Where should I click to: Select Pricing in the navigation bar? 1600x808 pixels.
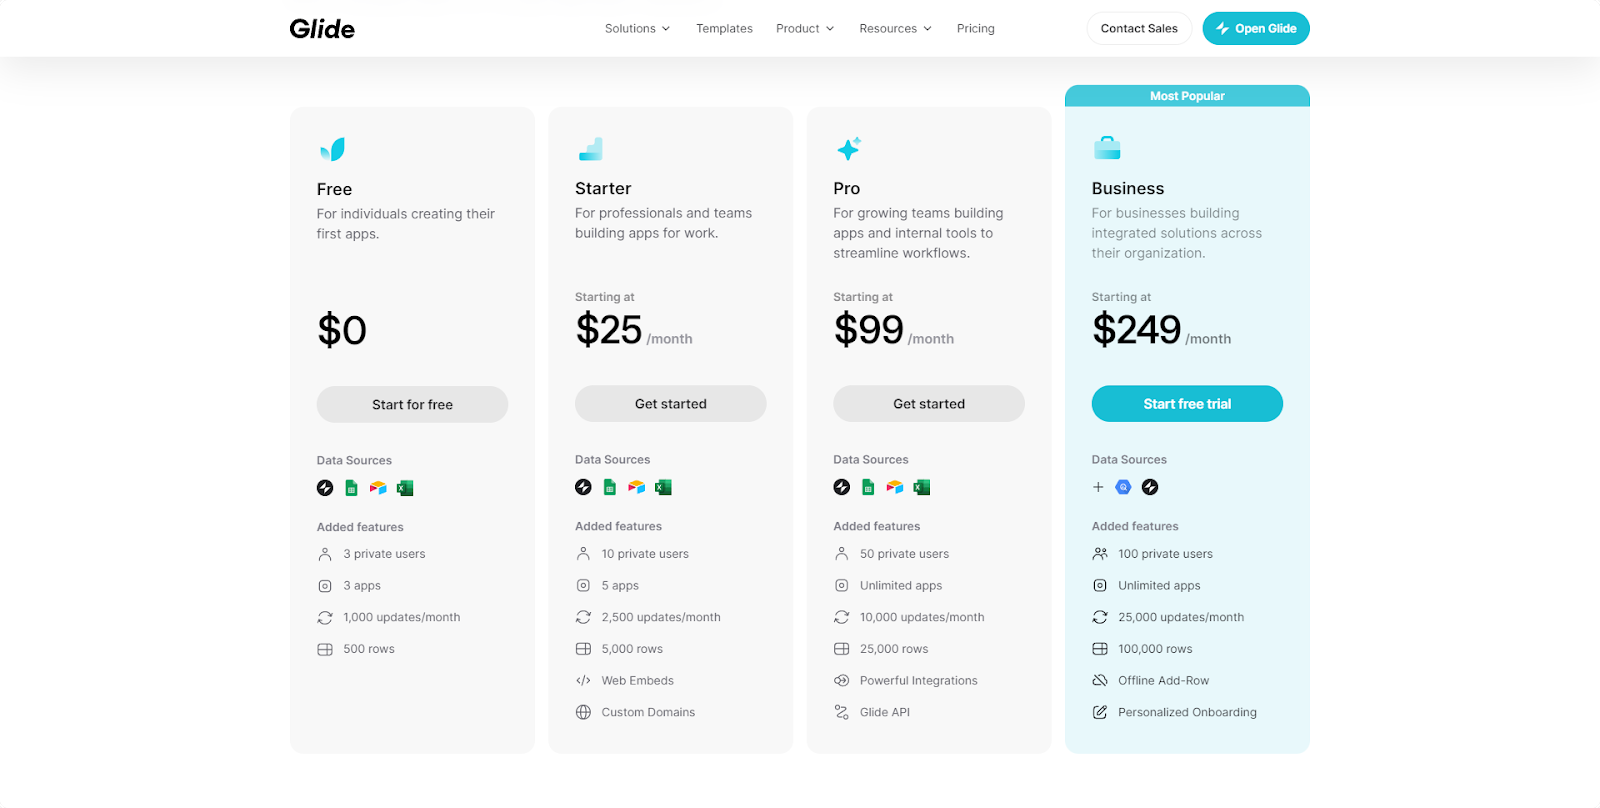(x=975, y=29)
